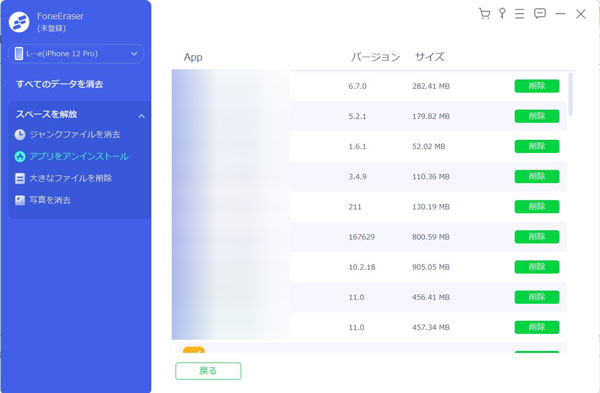Open the iPhone 12 Pro device dropdown

76,54
